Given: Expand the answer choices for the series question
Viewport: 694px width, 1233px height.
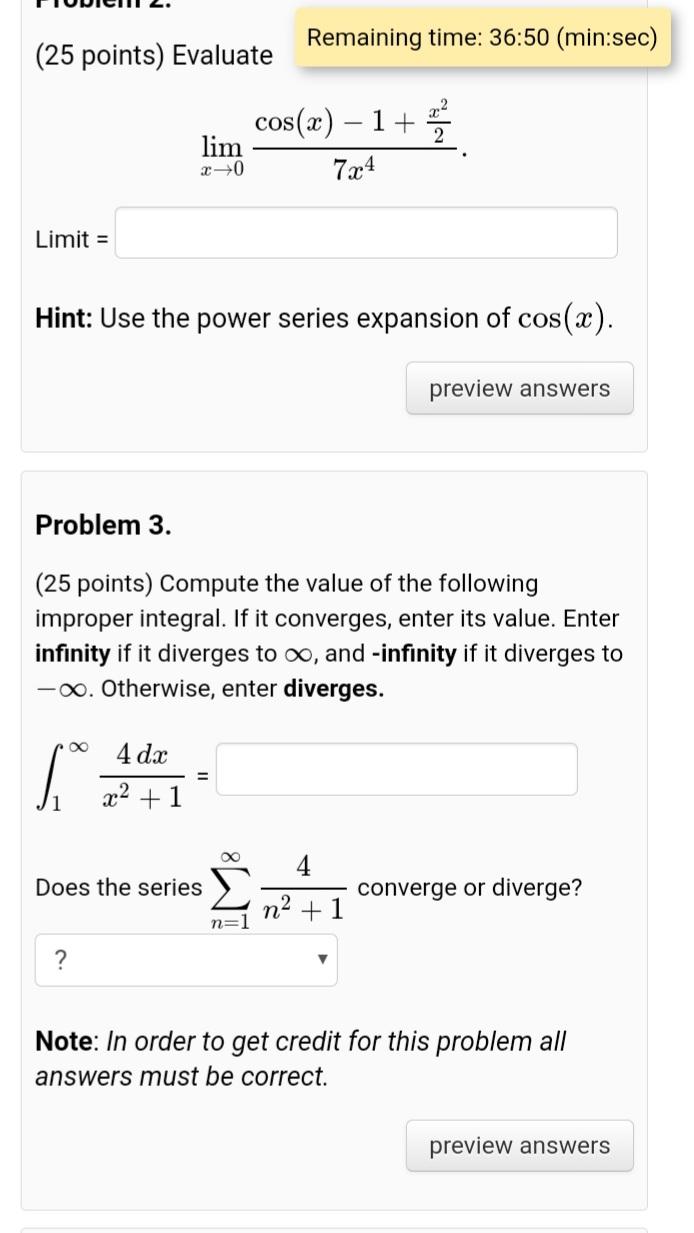Looking at the screenshot, I should (x=186, y=960).
